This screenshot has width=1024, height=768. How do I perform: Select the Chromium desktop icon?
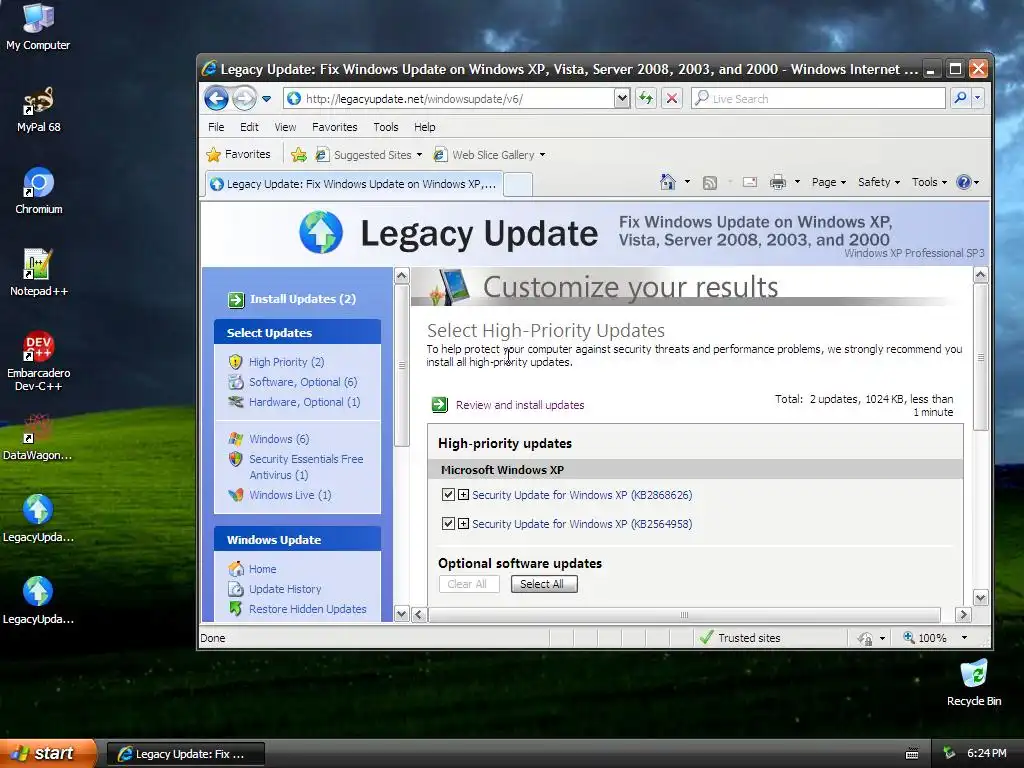39,191
